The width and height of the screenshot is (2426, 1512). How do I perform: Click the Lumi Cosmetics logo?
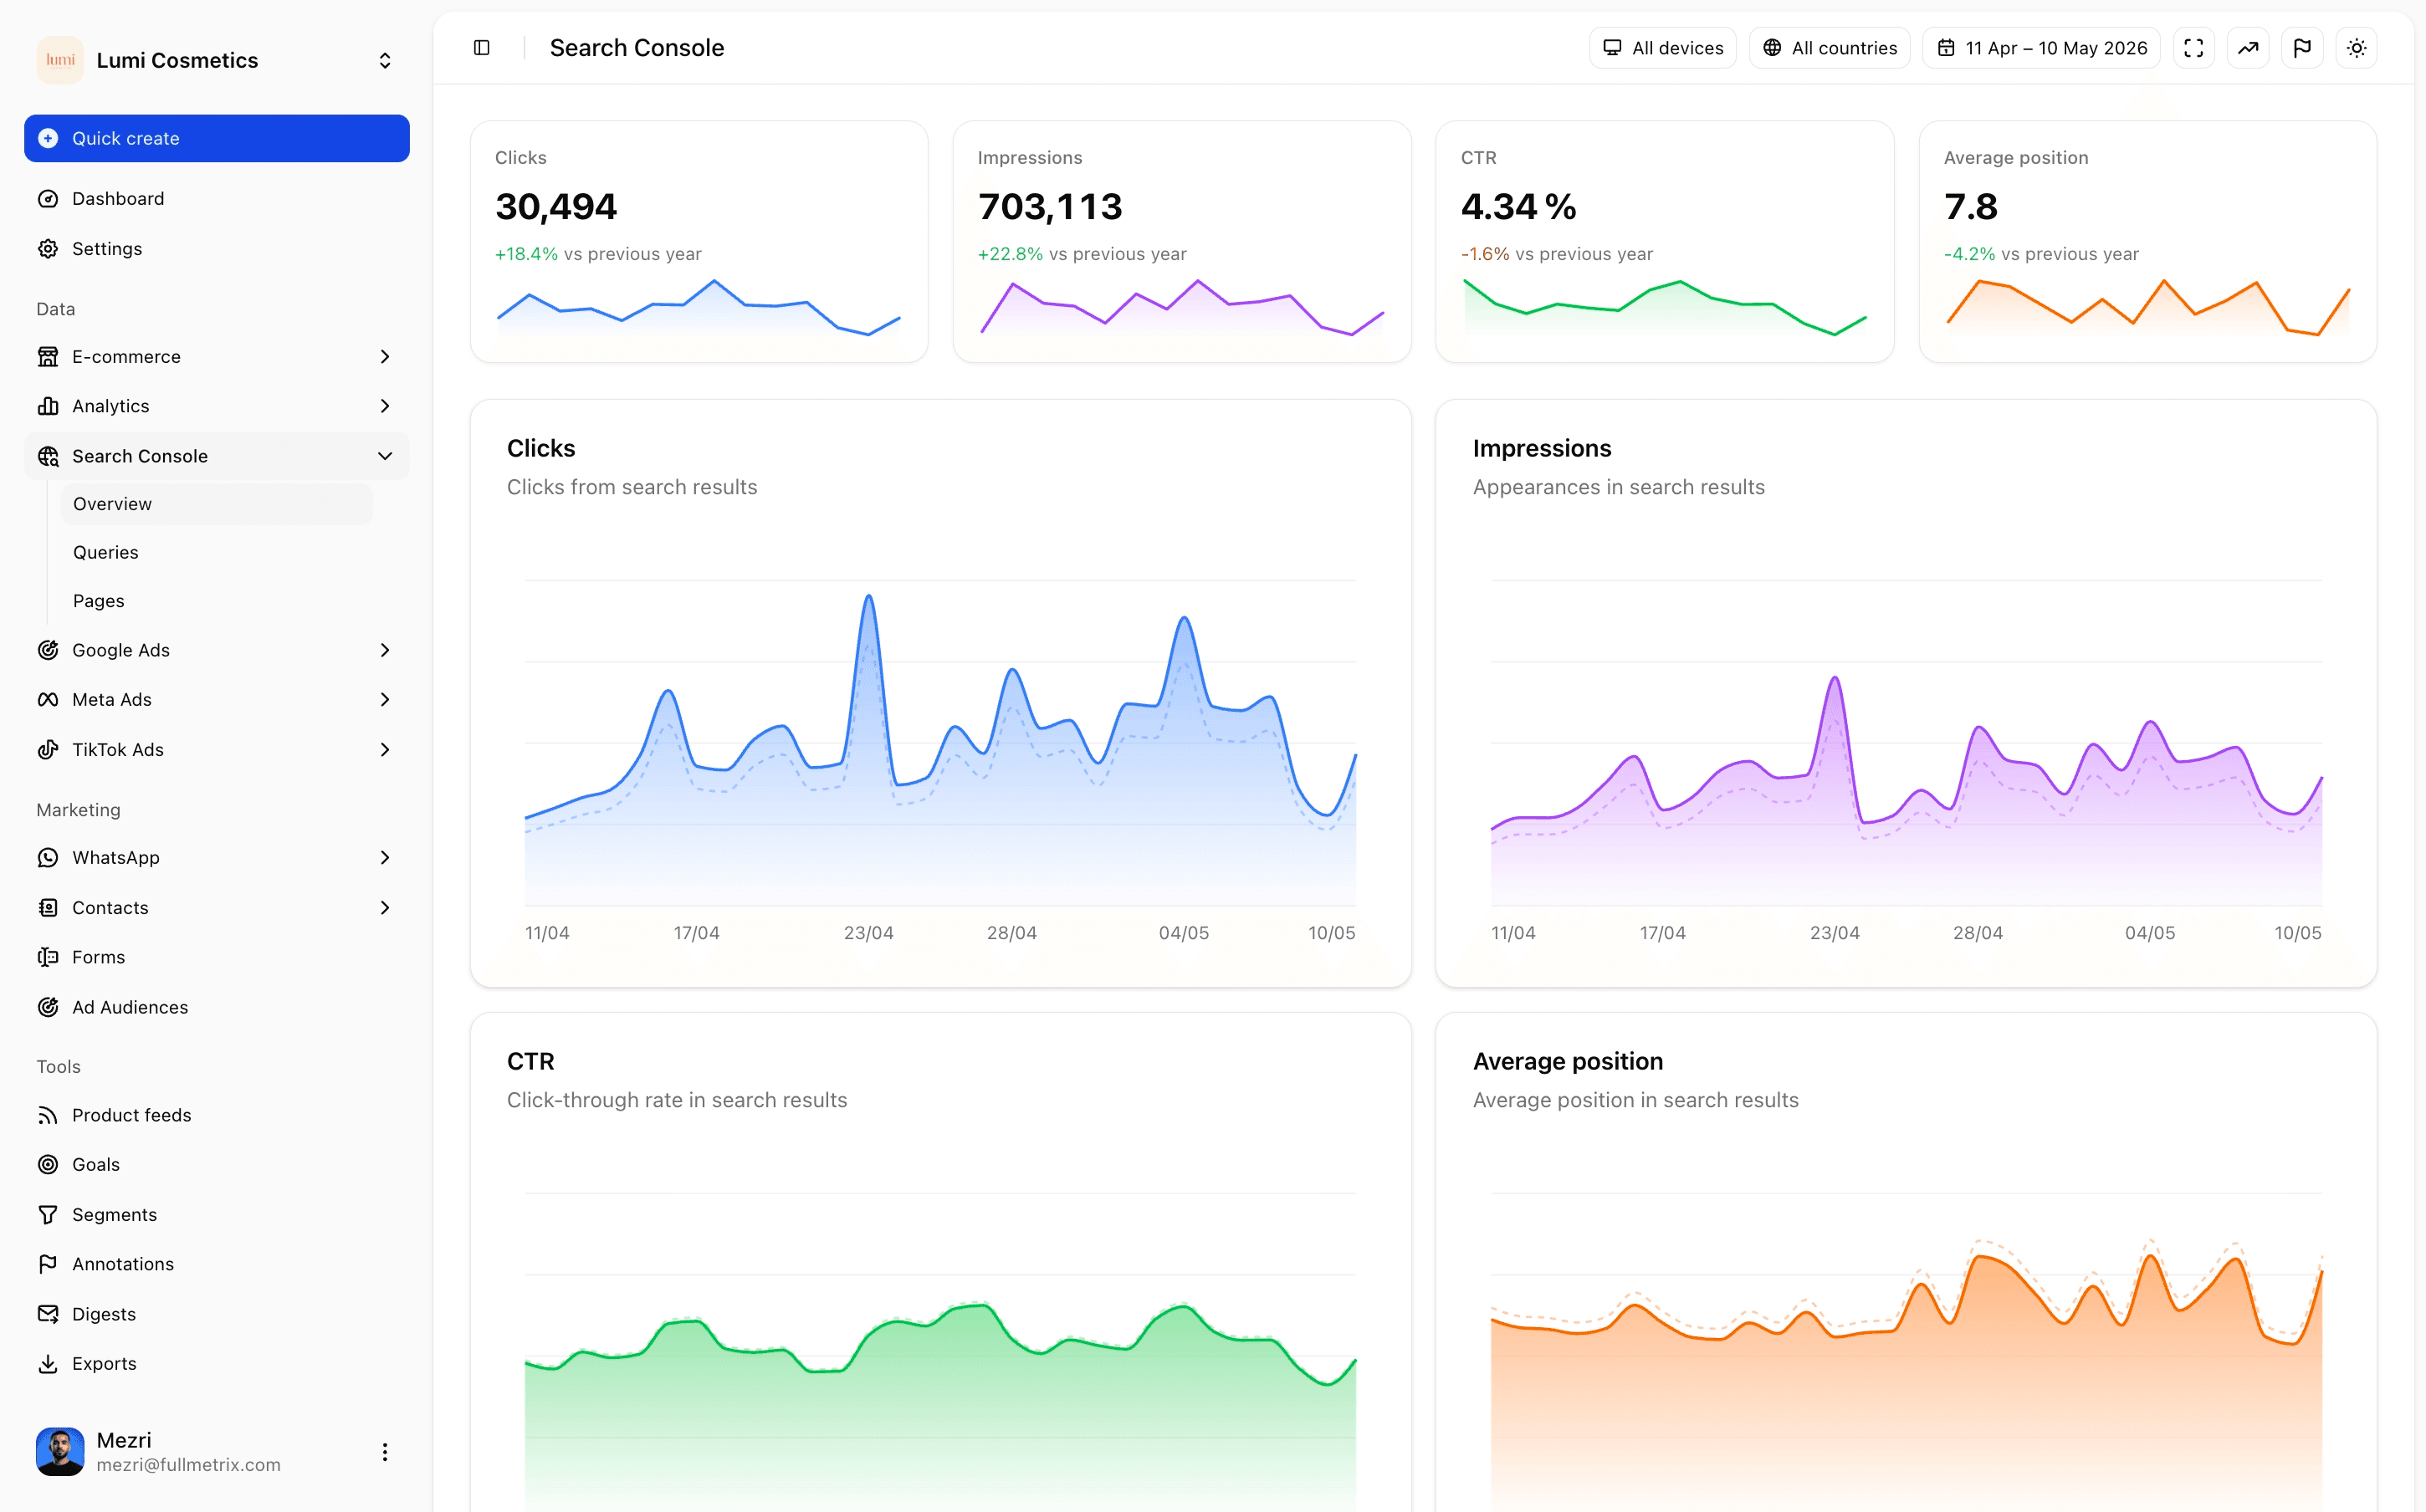pos(60,60)
